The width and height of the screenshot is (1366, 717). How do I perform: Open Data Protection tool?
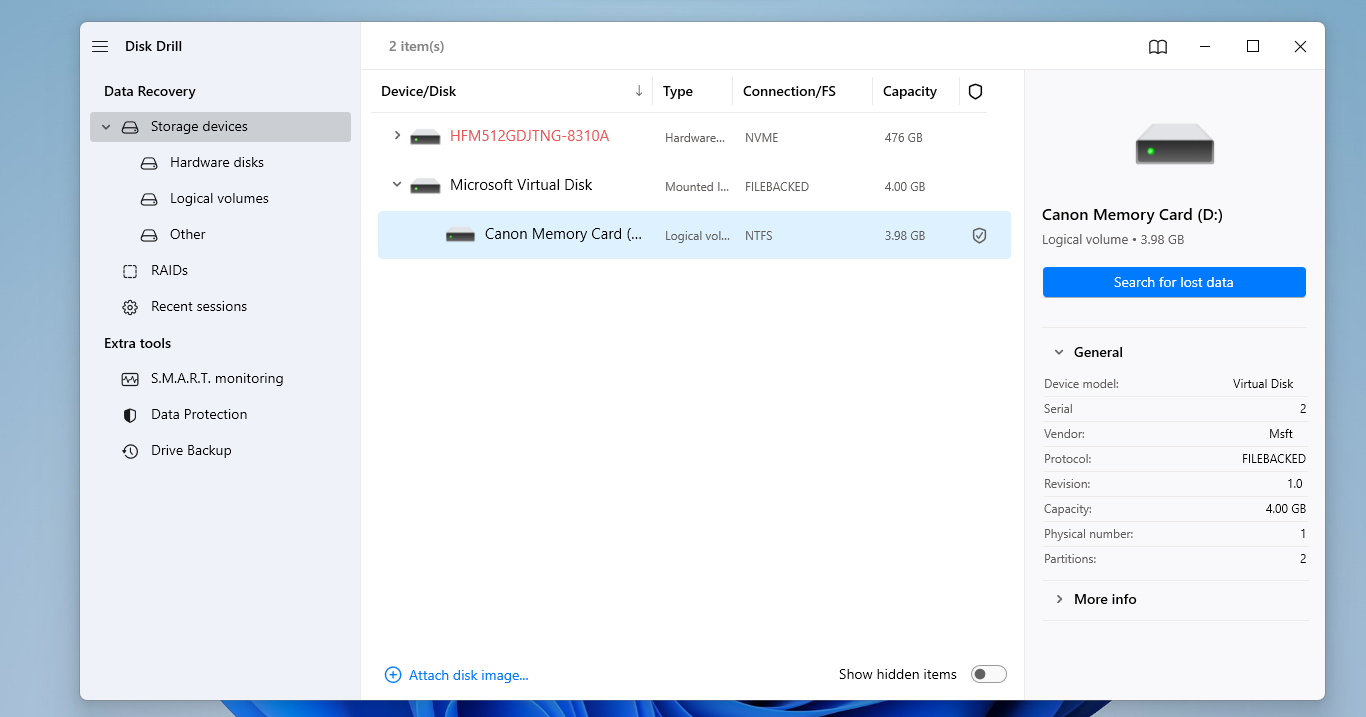pyautogui.click(x=199, y=415)
